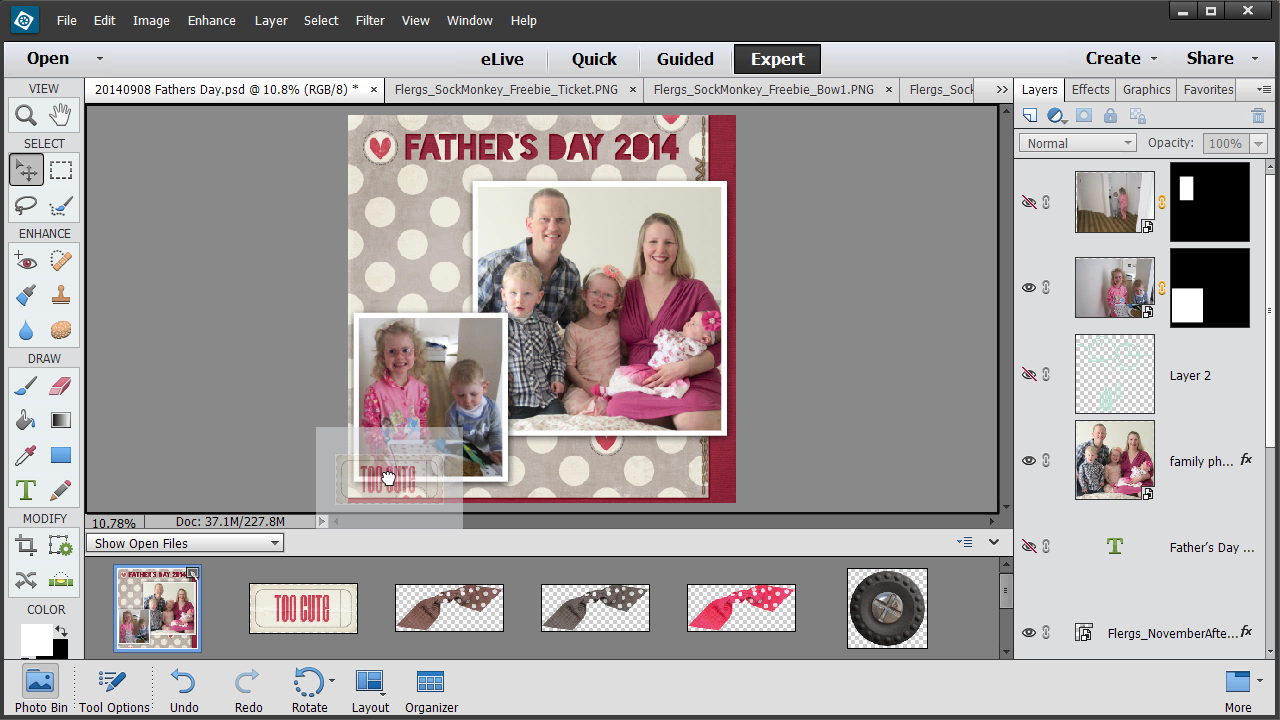This screenshot has height=720, width=1280.
Task: Select the Zoom tool
Action: coord(26,114)
